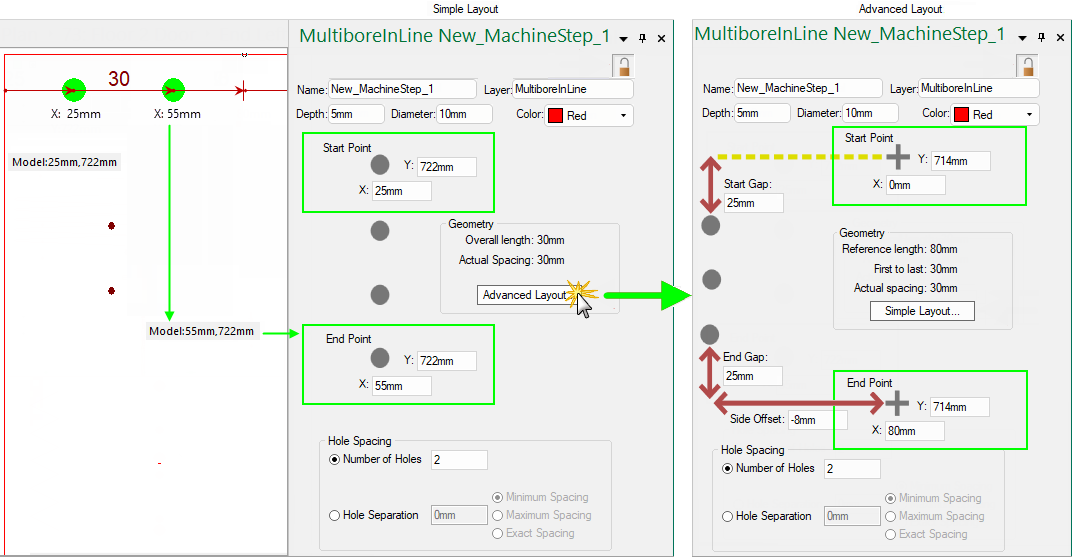1072x557 pixels.
Task: Open the Color dropdown in Simple Layout
Action: pyautogui.click(x=625, y=116)
